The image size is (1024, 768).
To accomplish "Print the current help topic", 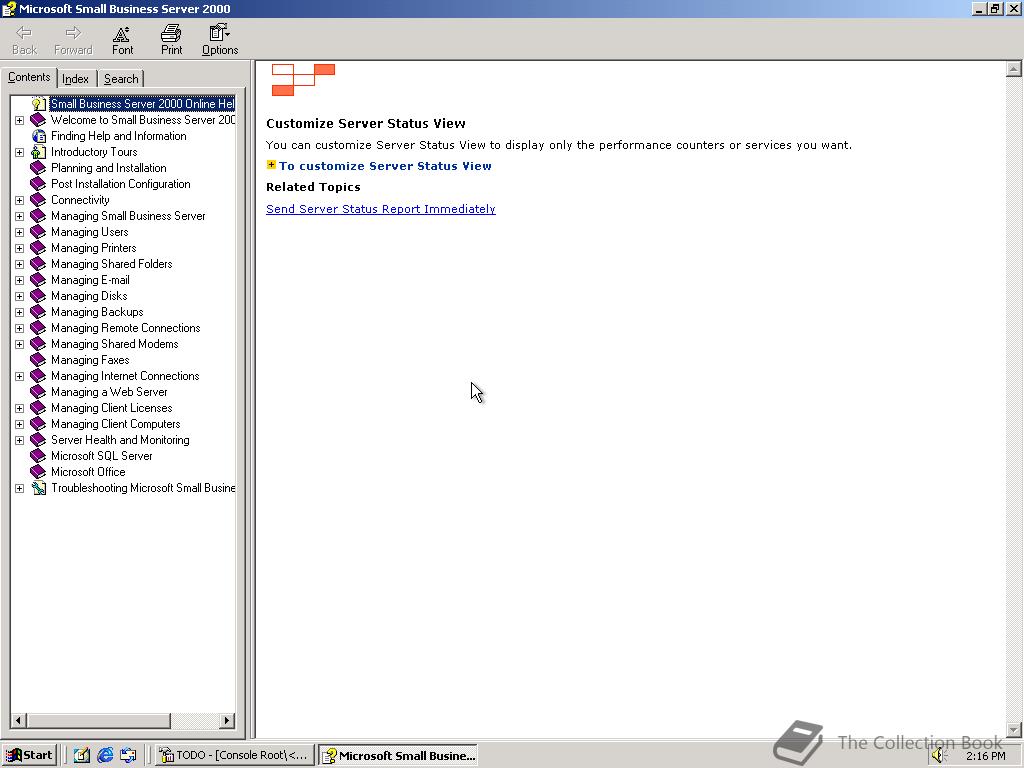I will pos(171,40).
